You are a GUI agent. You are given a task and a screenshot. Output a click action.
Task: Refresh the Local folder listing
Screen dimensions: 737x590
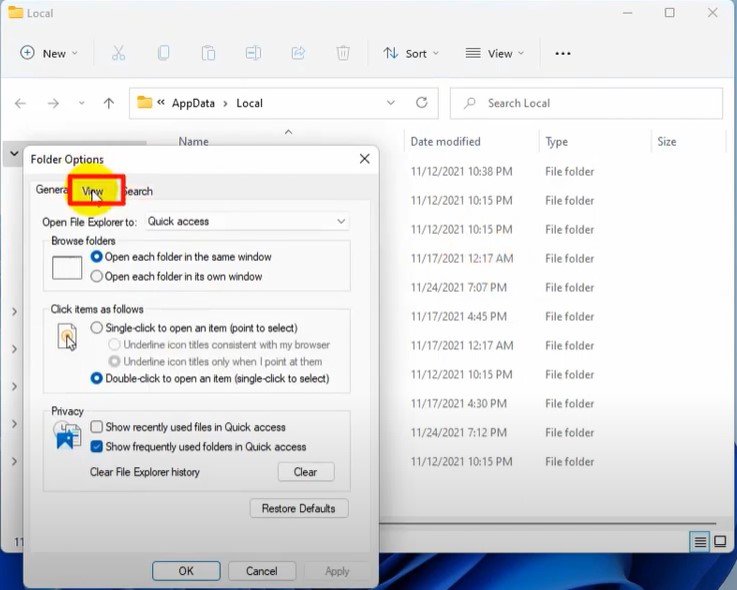[x=422, y=102]
